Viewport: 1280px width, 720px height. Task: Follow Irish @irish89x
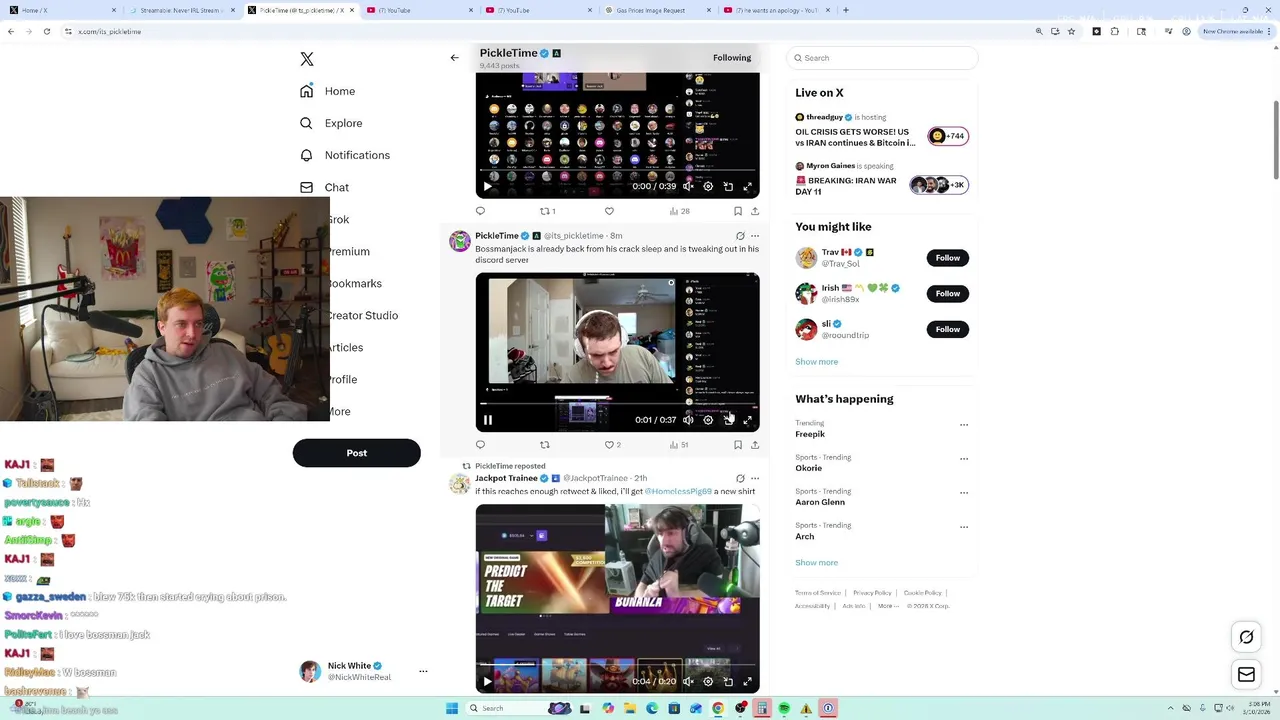coord(948,293)
